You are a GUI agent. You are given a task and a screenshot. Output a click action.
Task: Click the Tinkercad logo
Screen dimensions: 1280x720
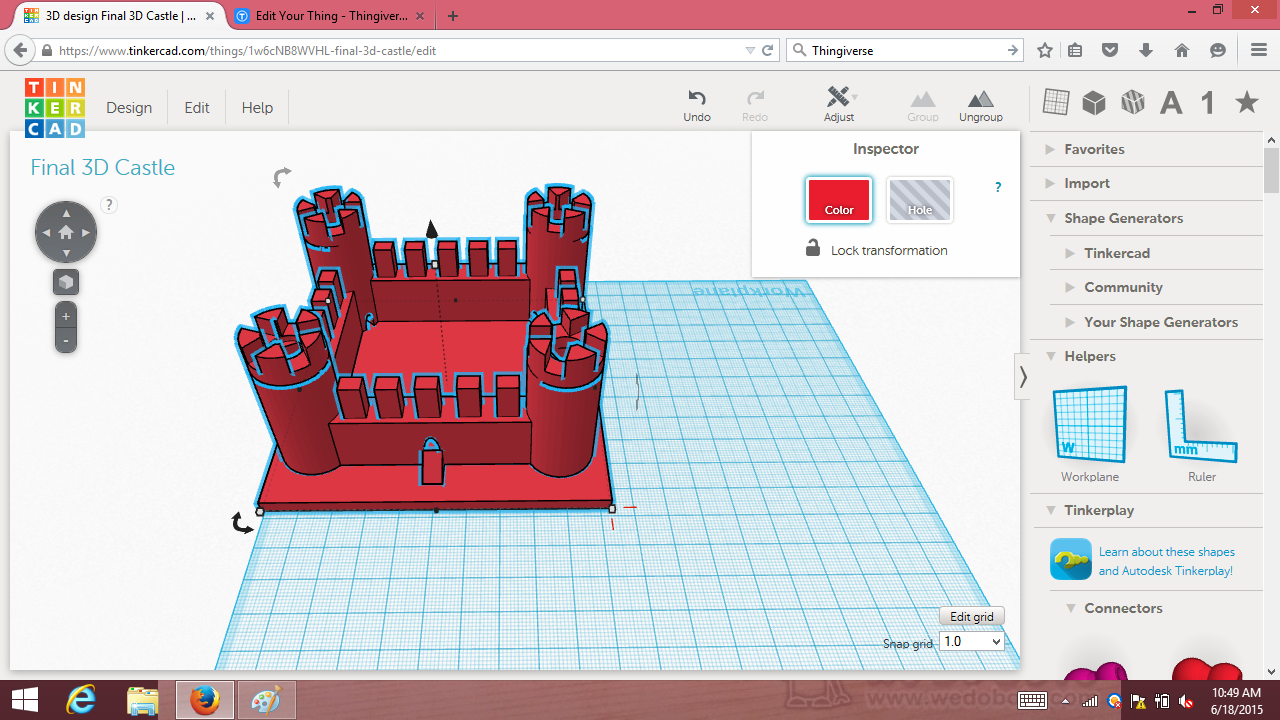pyautogui.click(x=55, y=108)
